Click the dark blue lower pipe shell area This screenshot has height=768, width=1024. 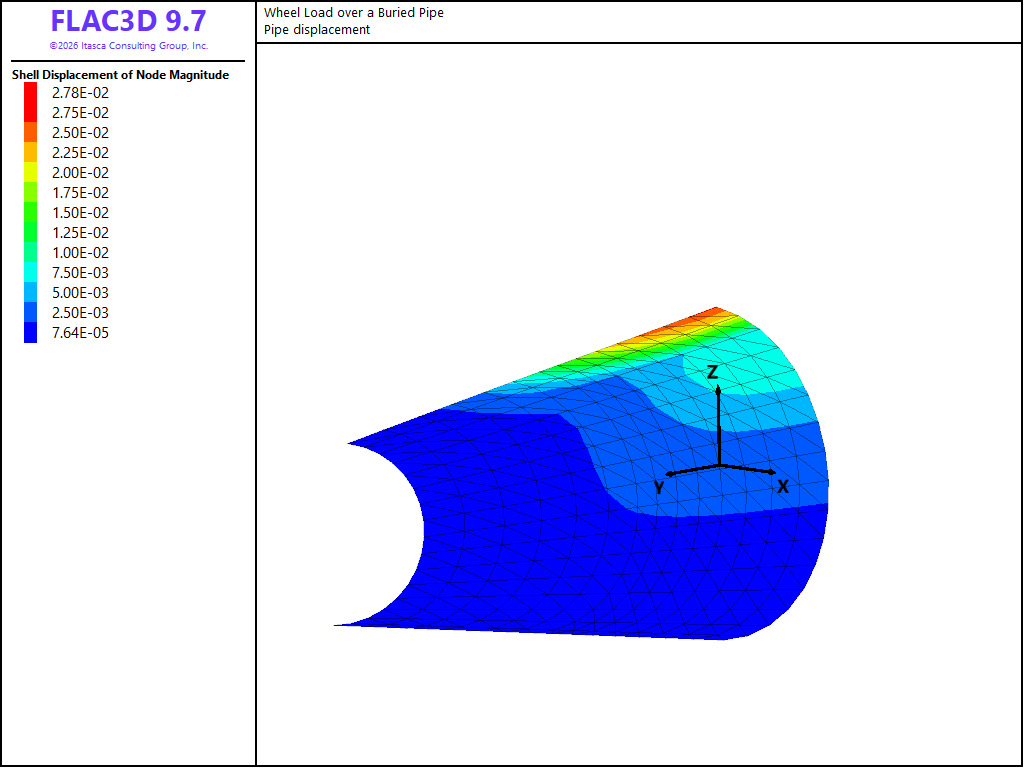[588, 575]
